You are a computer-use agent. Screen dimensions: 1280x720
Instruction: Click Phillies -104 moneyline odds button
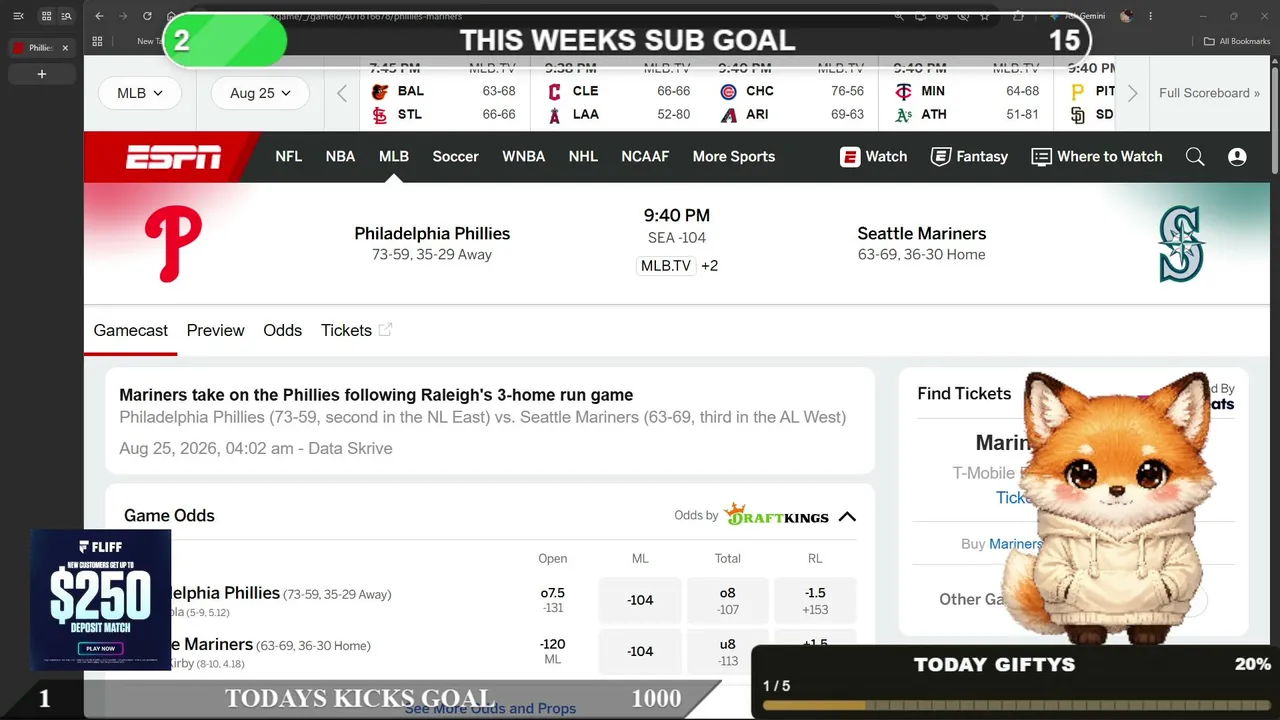[x=640, y=600]
